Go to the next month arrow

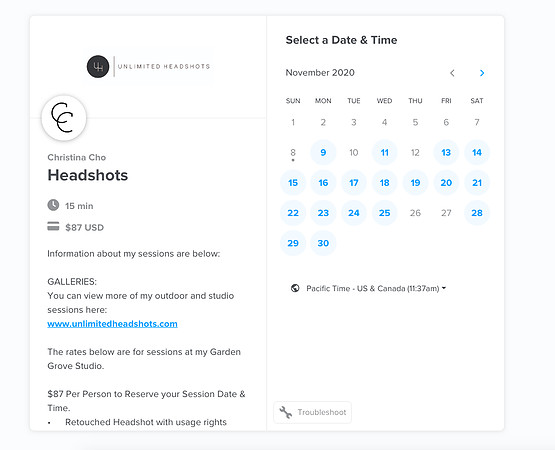click(x=482, y=73)
